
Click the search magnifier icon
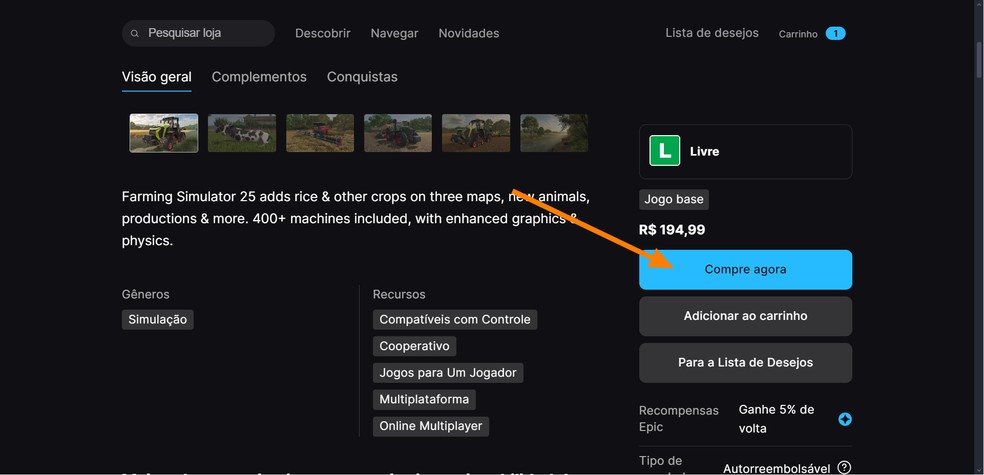134,33
